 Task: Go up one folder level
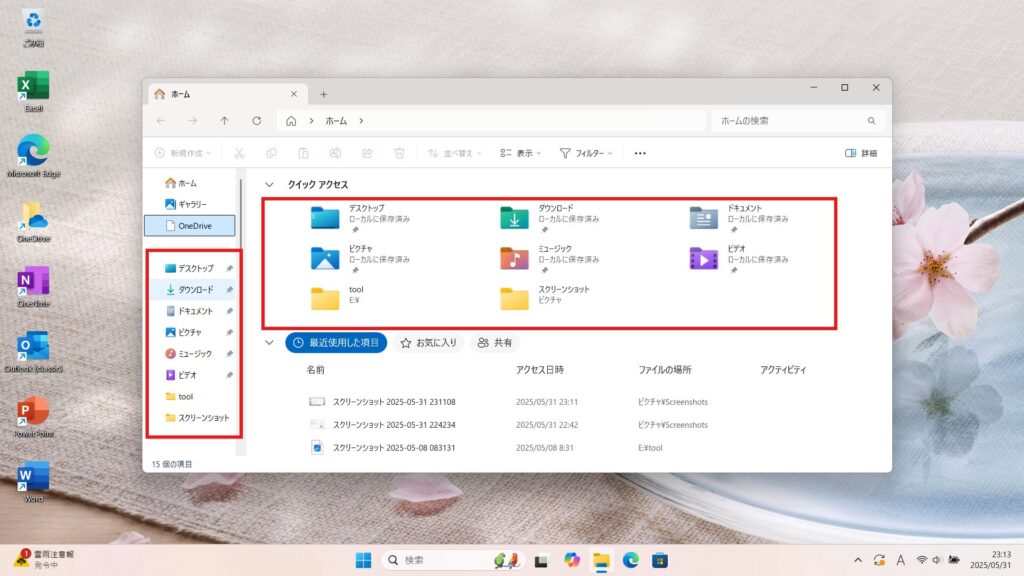click(x=225, y=121)
